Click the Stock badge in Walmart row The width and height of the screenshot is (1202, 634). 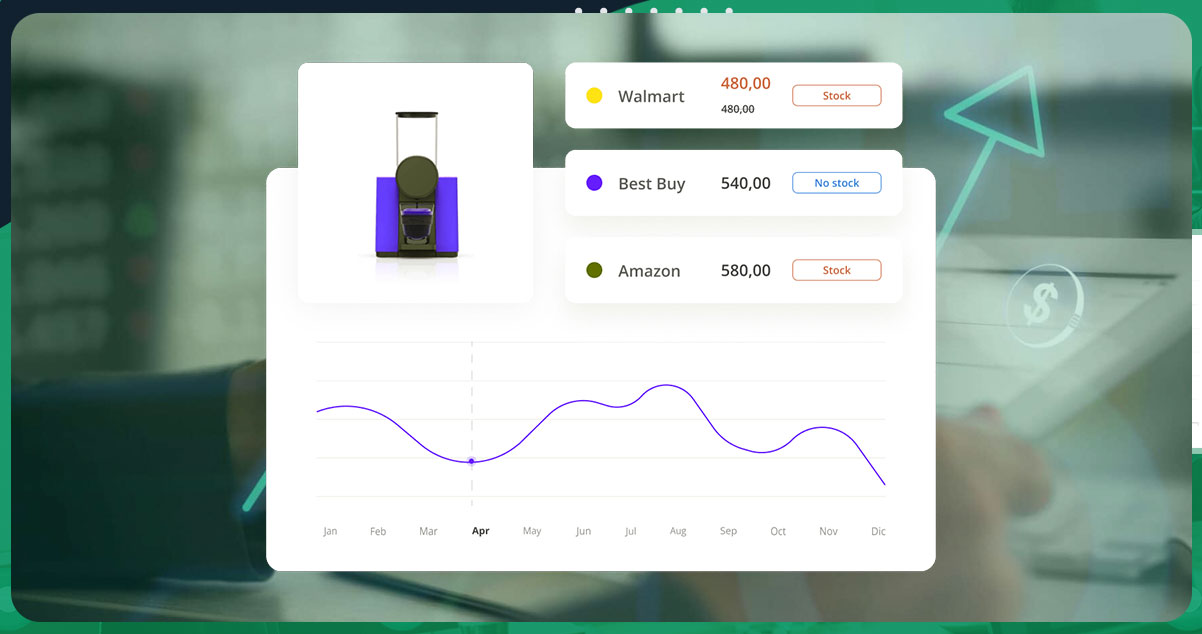[x=837, y=96]
